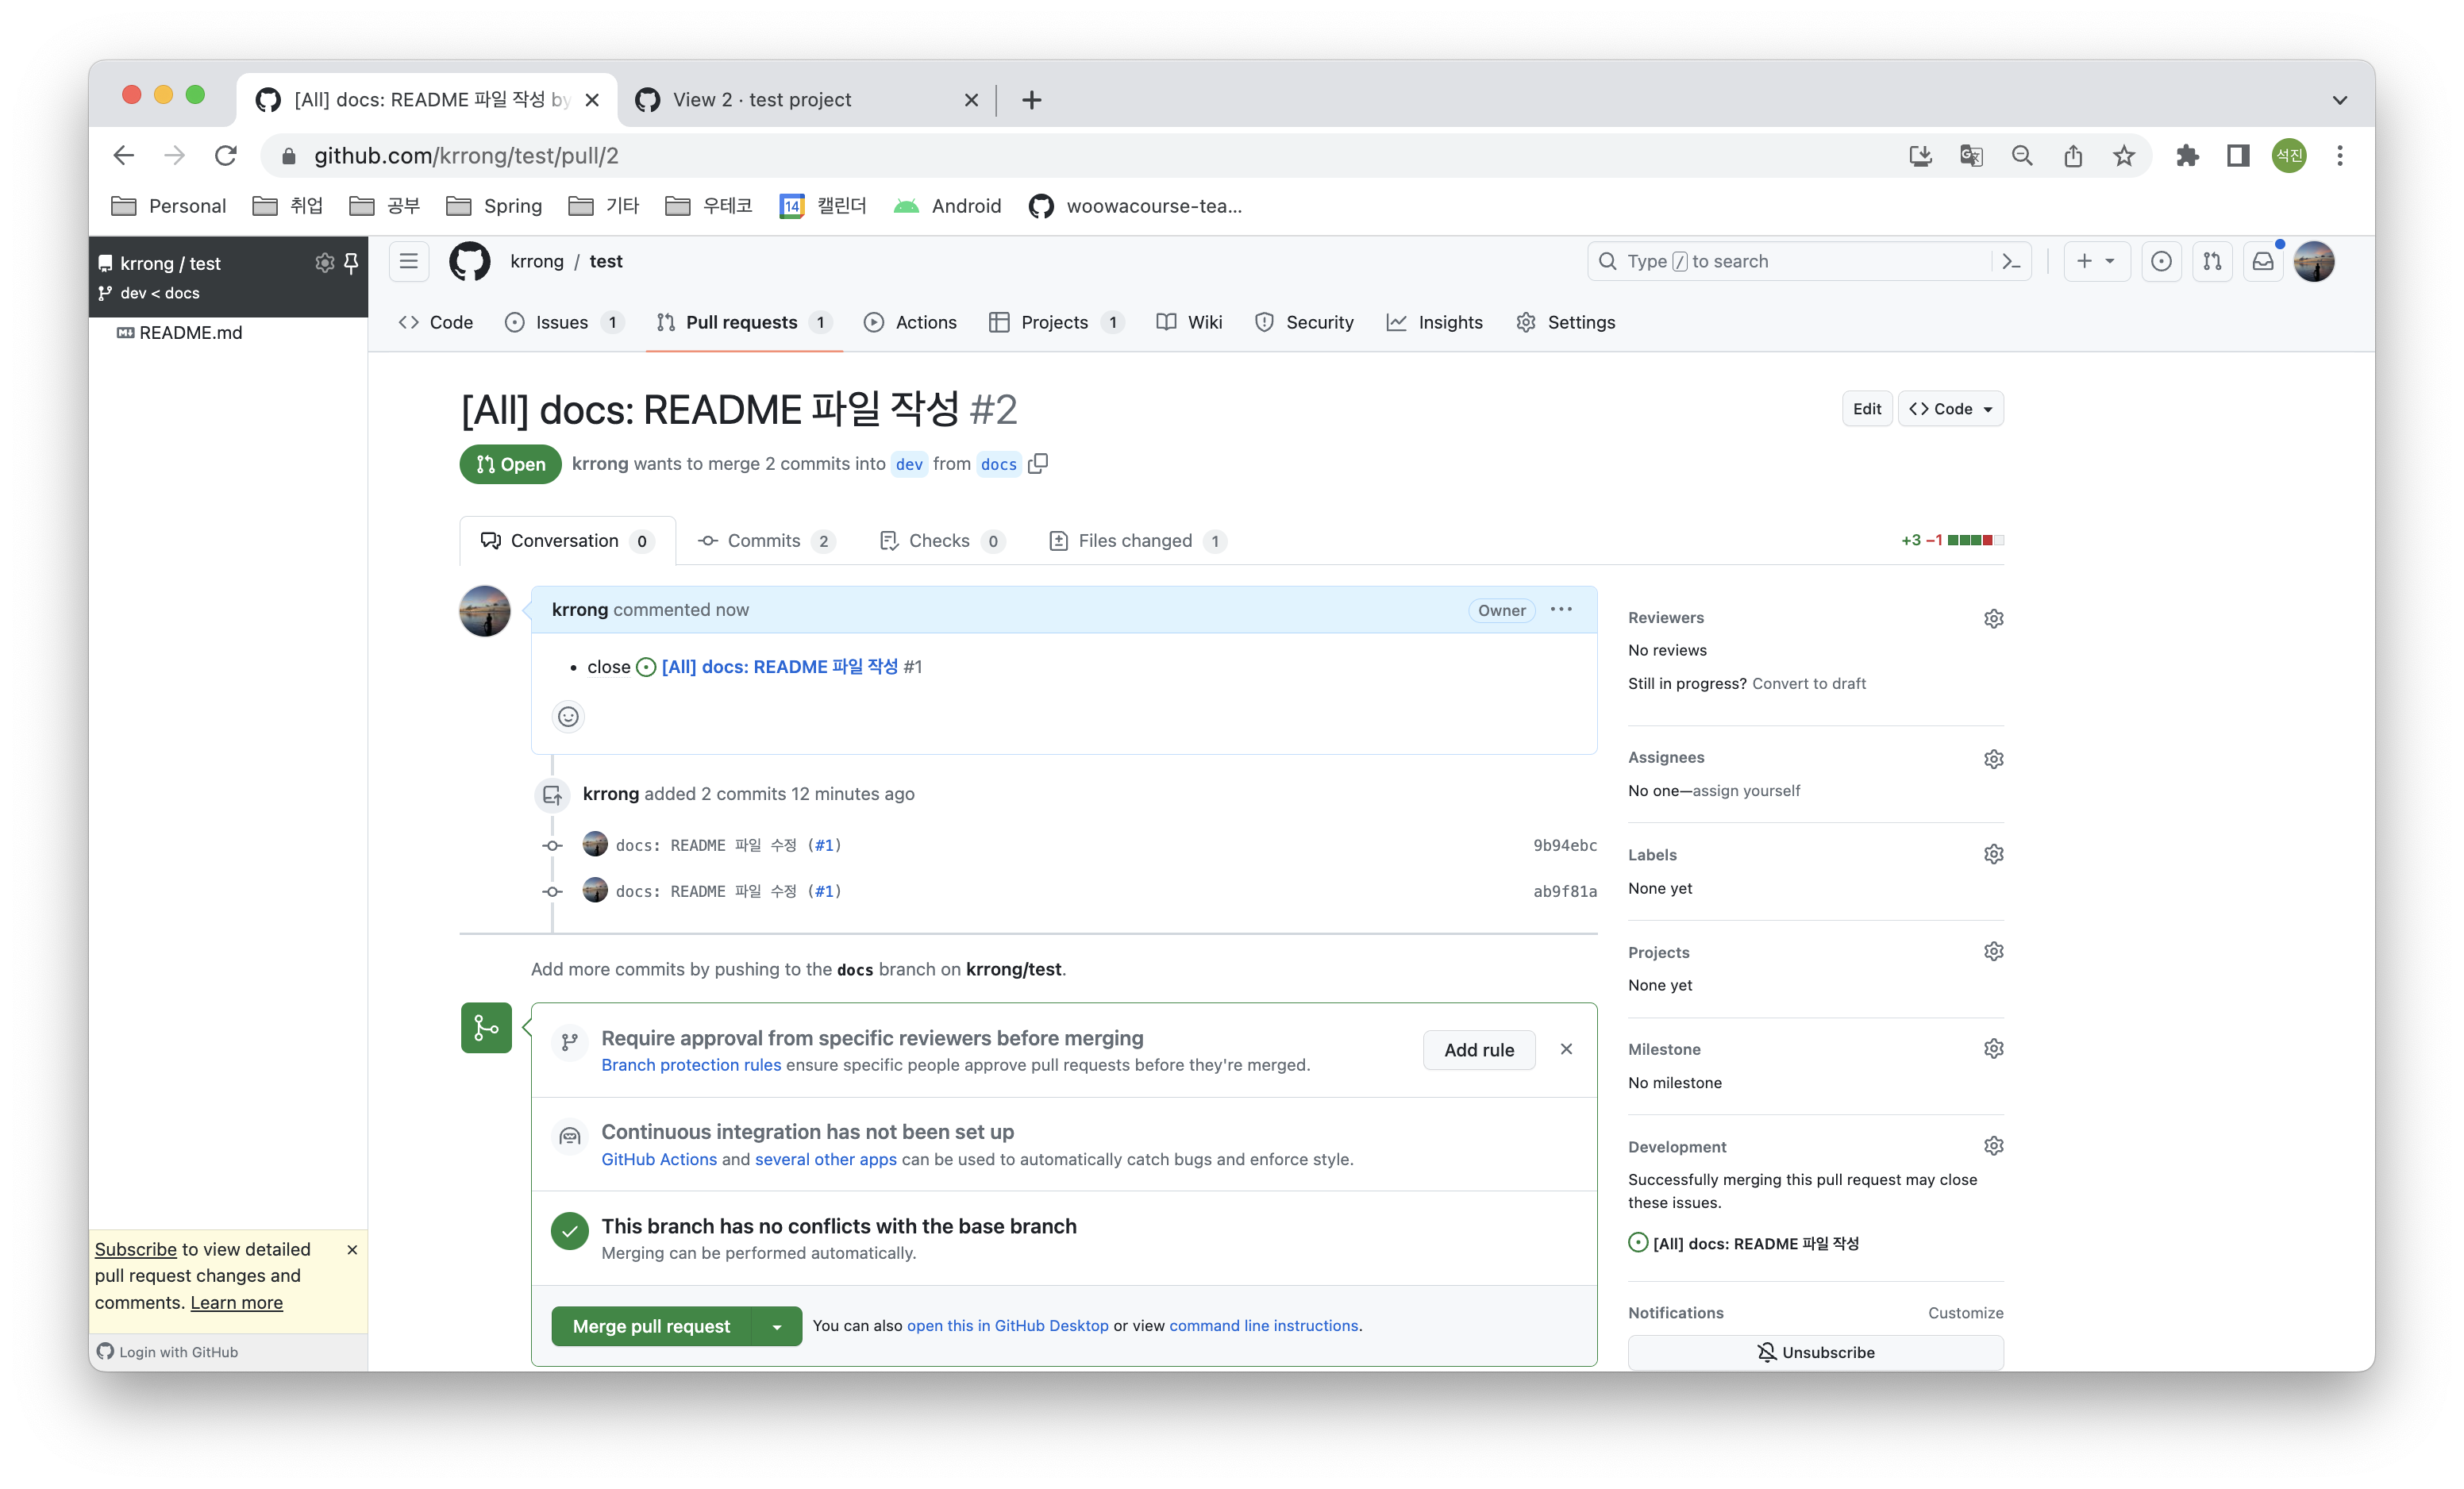The image size is (2464, 1489).
Task: Open the Create new plus dropdown
Action: coord(2096,262)
